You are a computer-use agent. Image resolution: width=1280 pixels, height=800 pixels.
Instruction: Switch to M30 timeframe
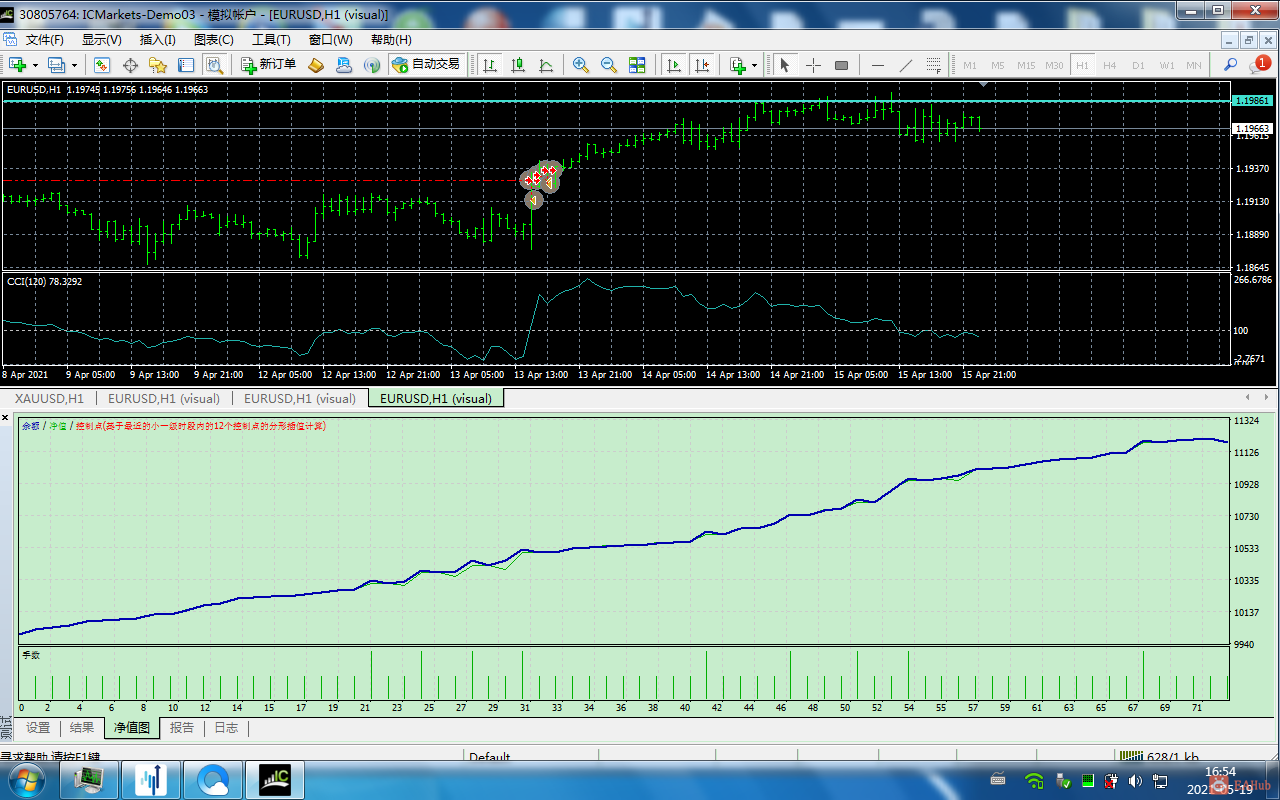[x=1054, y=65]
